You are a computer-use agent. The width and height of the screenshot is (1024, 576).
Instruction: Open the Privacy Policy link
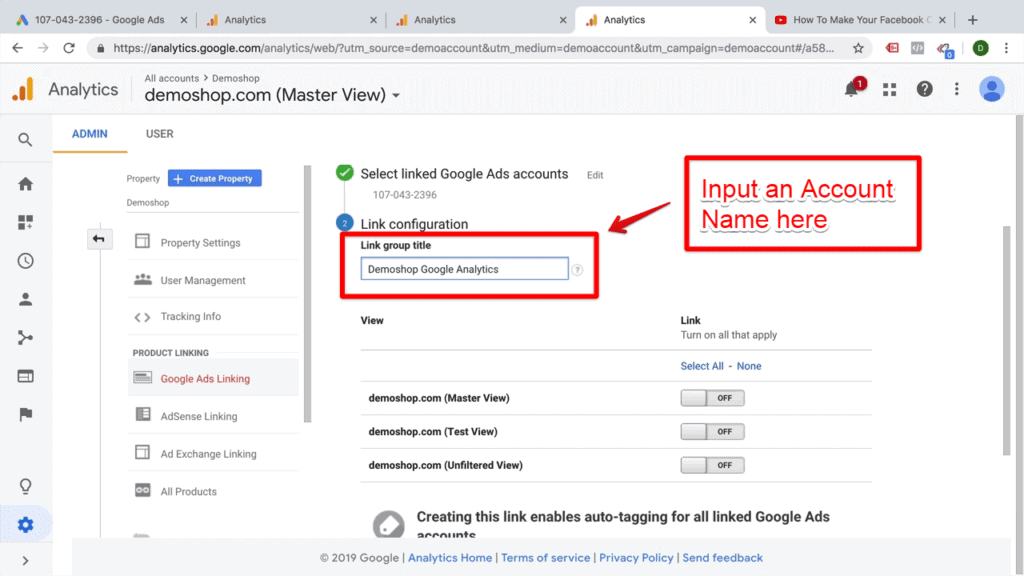pos(636,558)
